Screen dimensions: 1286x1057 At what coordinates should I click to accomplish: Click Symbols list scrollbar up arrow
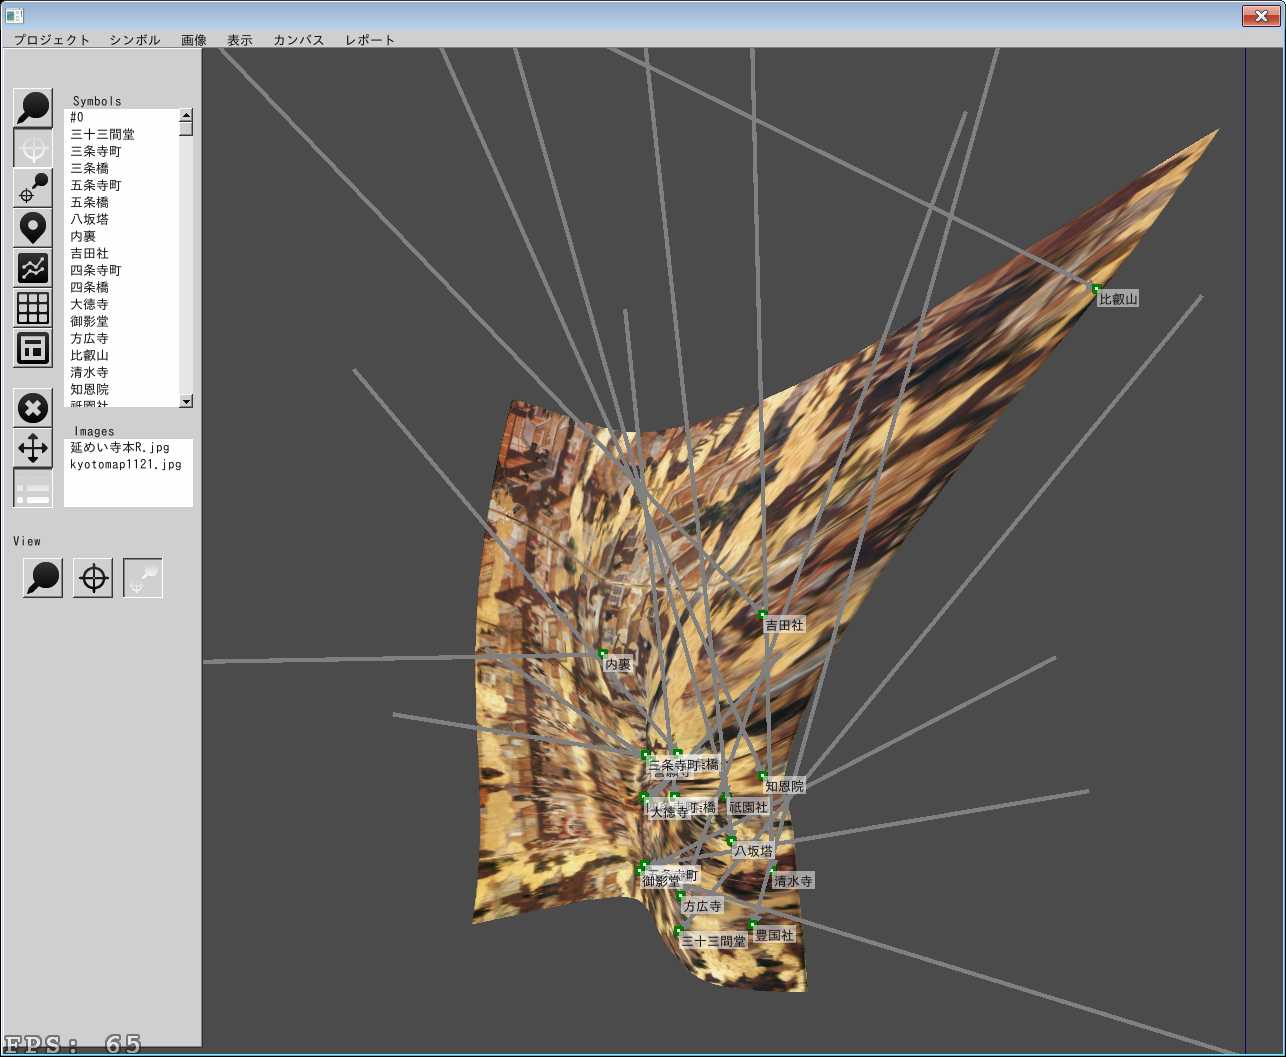[186, 115]
